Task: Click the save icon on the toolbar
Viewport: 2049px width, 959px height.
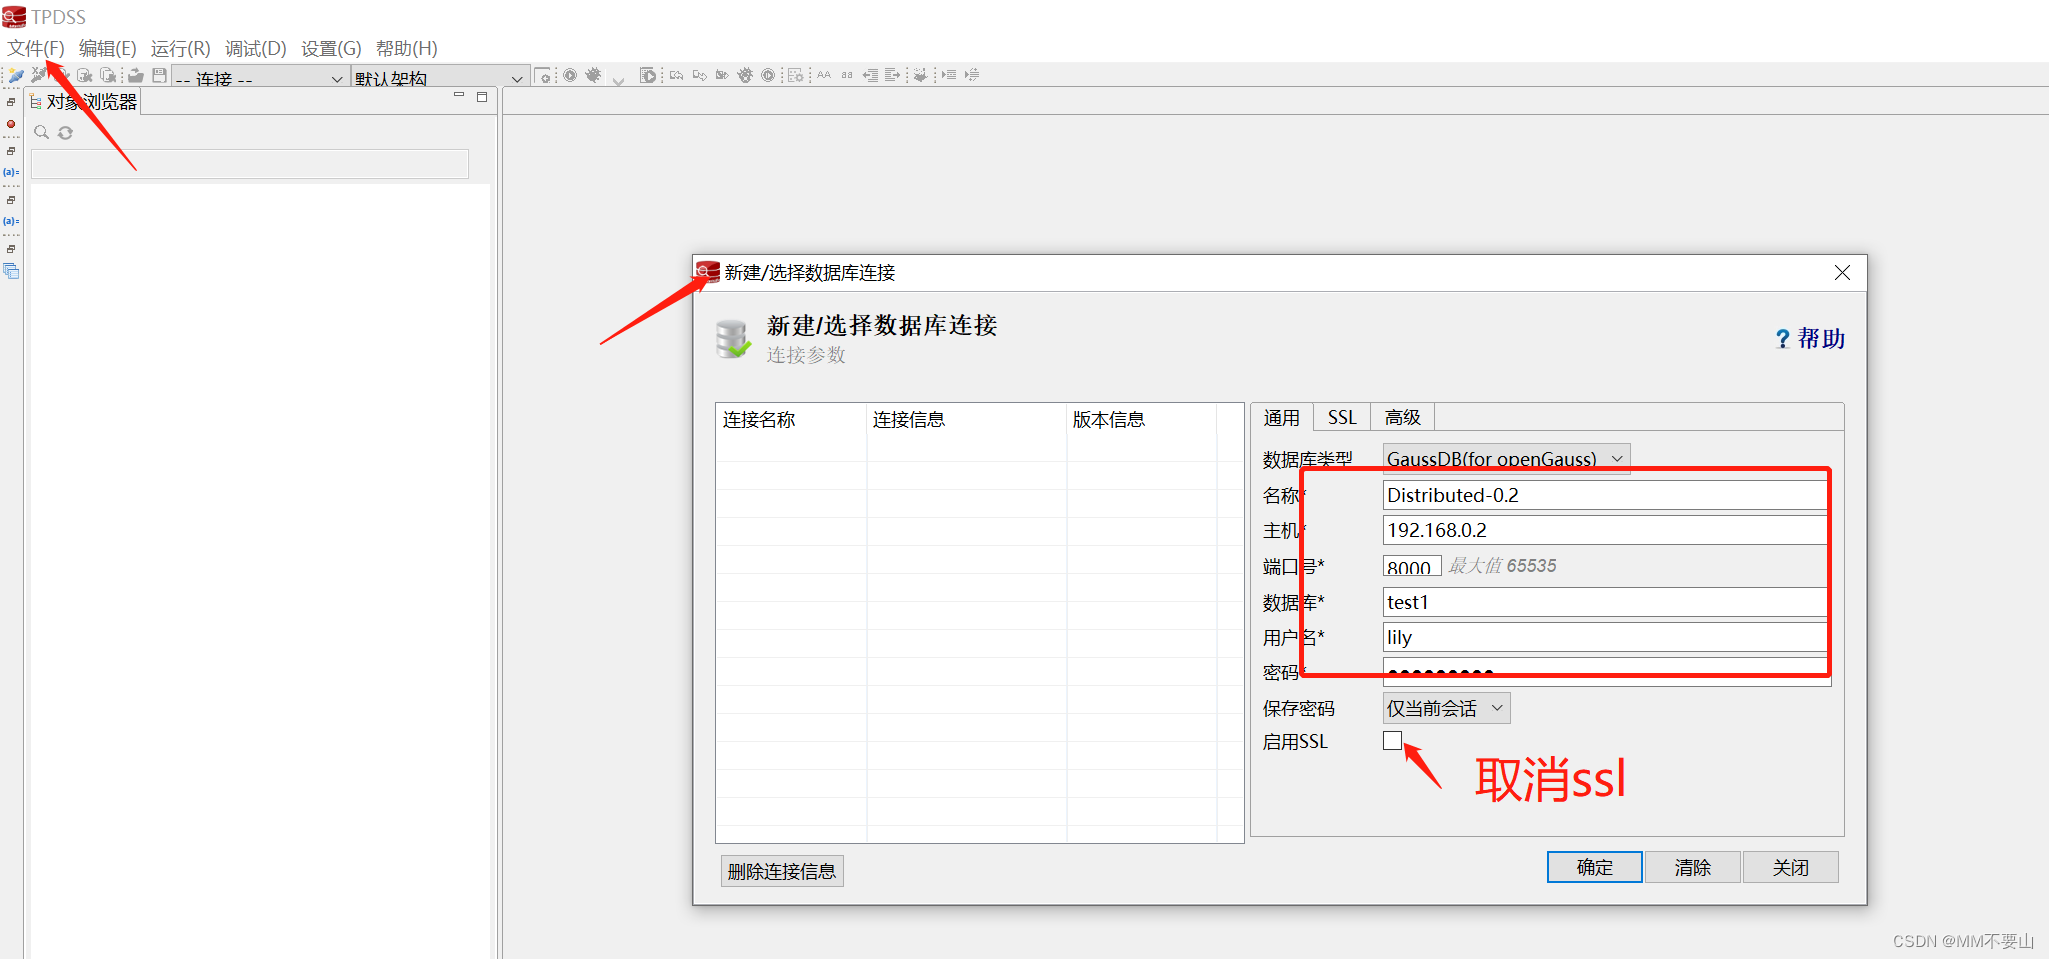Action: (x=159, y=74)
